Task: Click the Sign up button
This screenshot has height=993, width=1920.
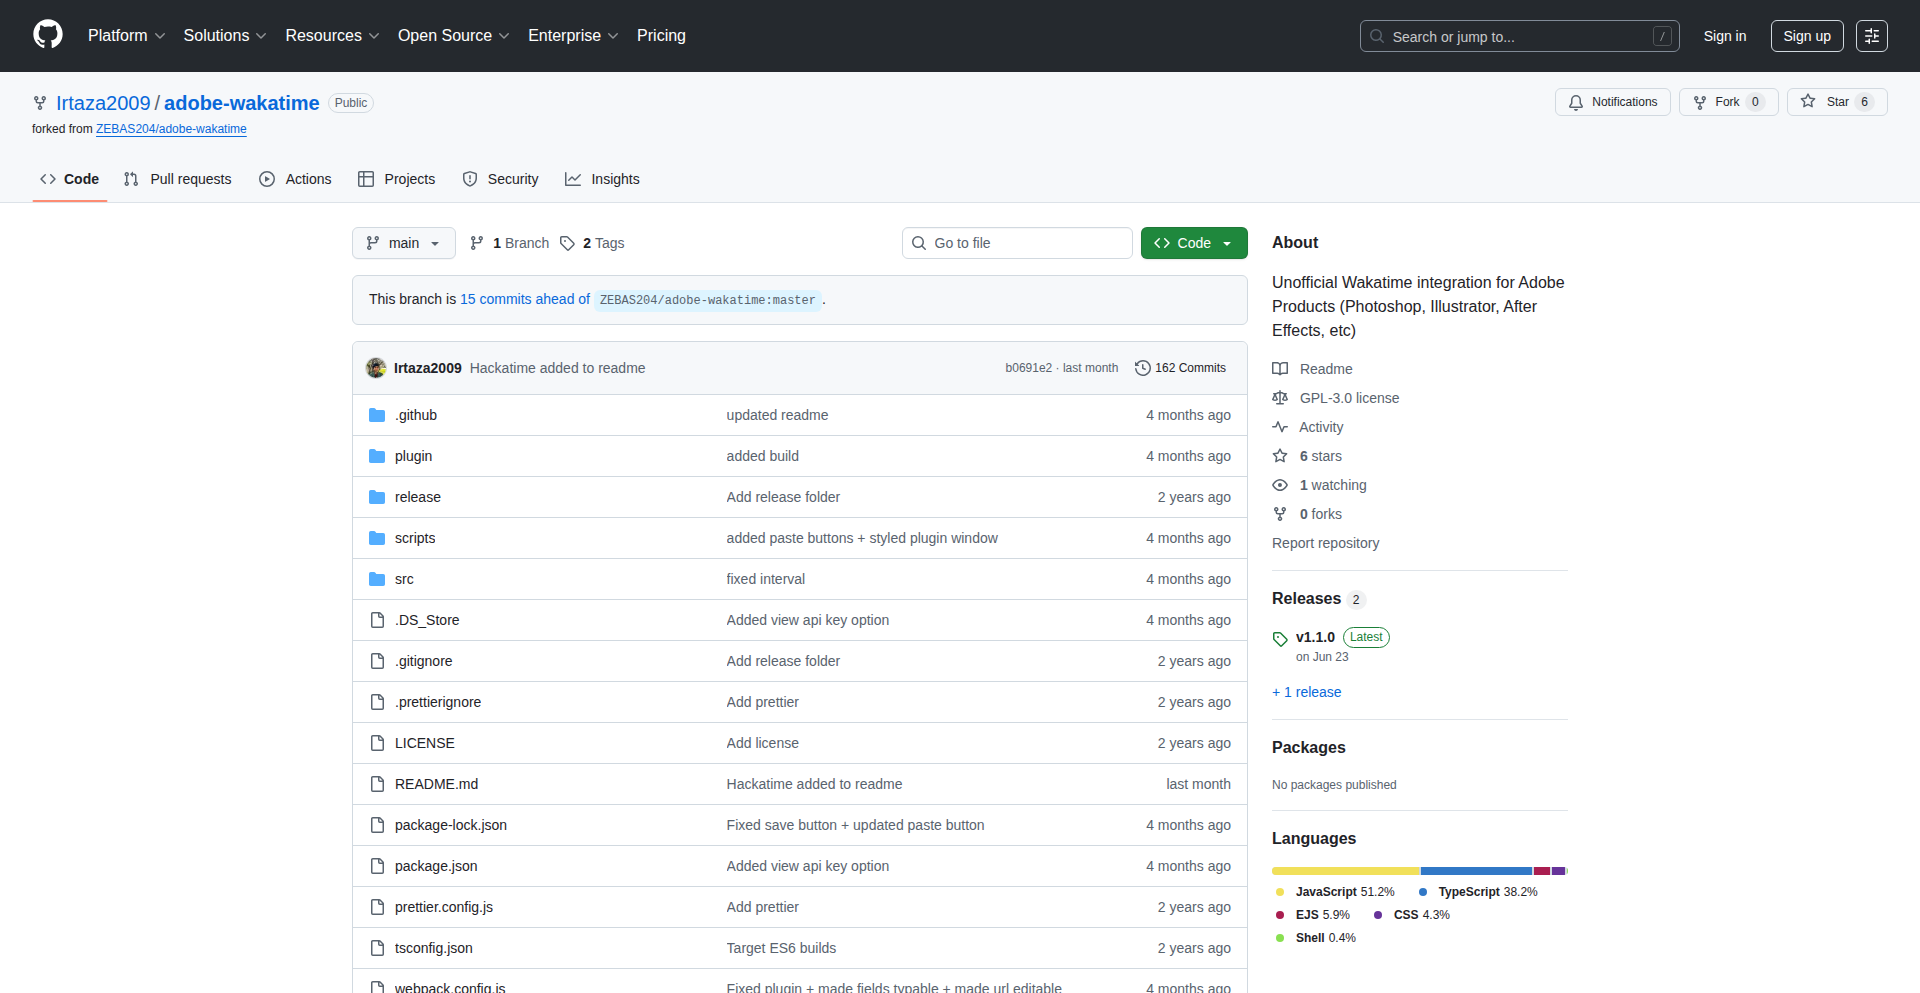Action: [1806, 36]
